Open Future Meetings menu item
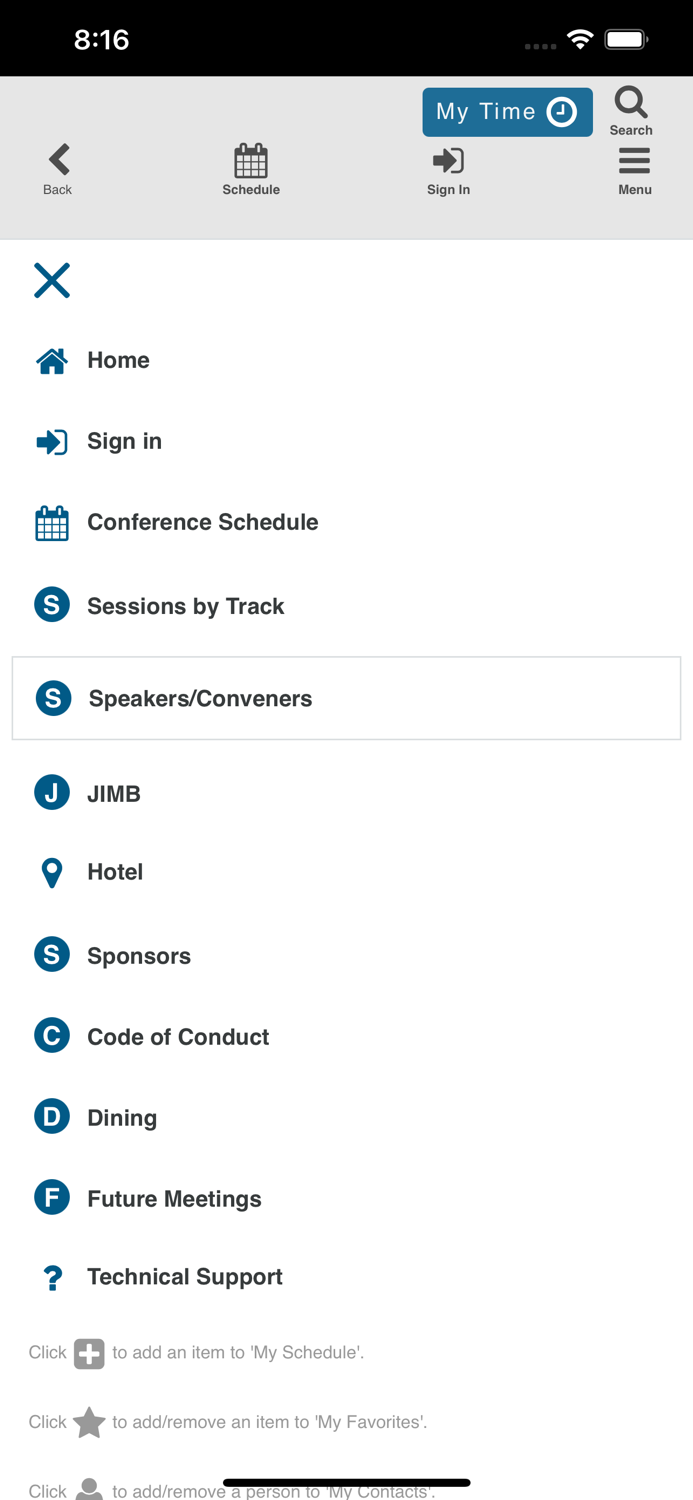 pyautogui.click(x=174, y=1199)
